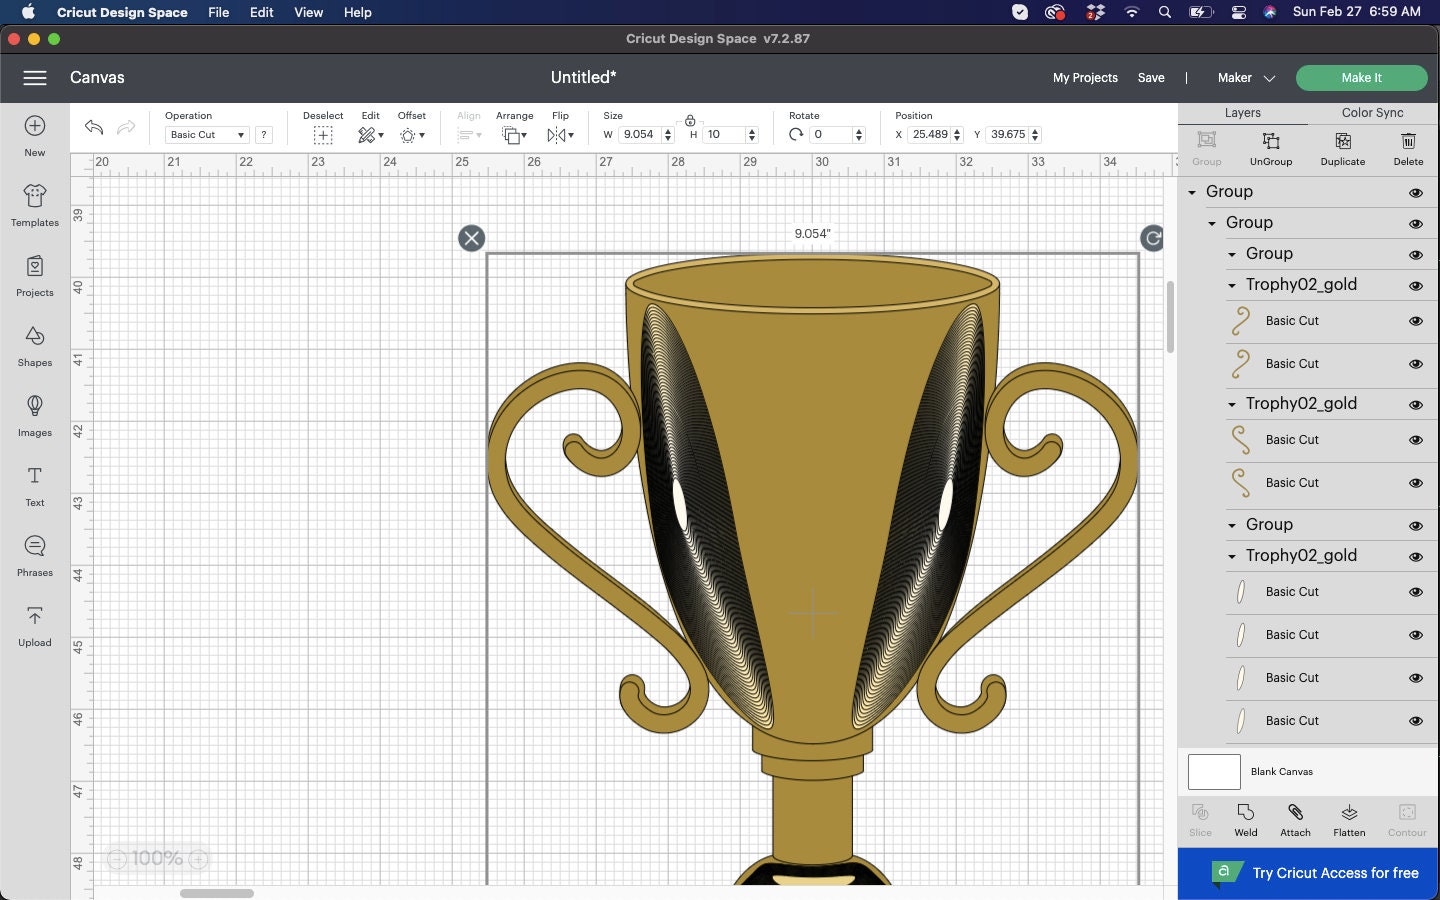
Task: Open the Basic Cut operation dropdown
Action: (206, 134)
